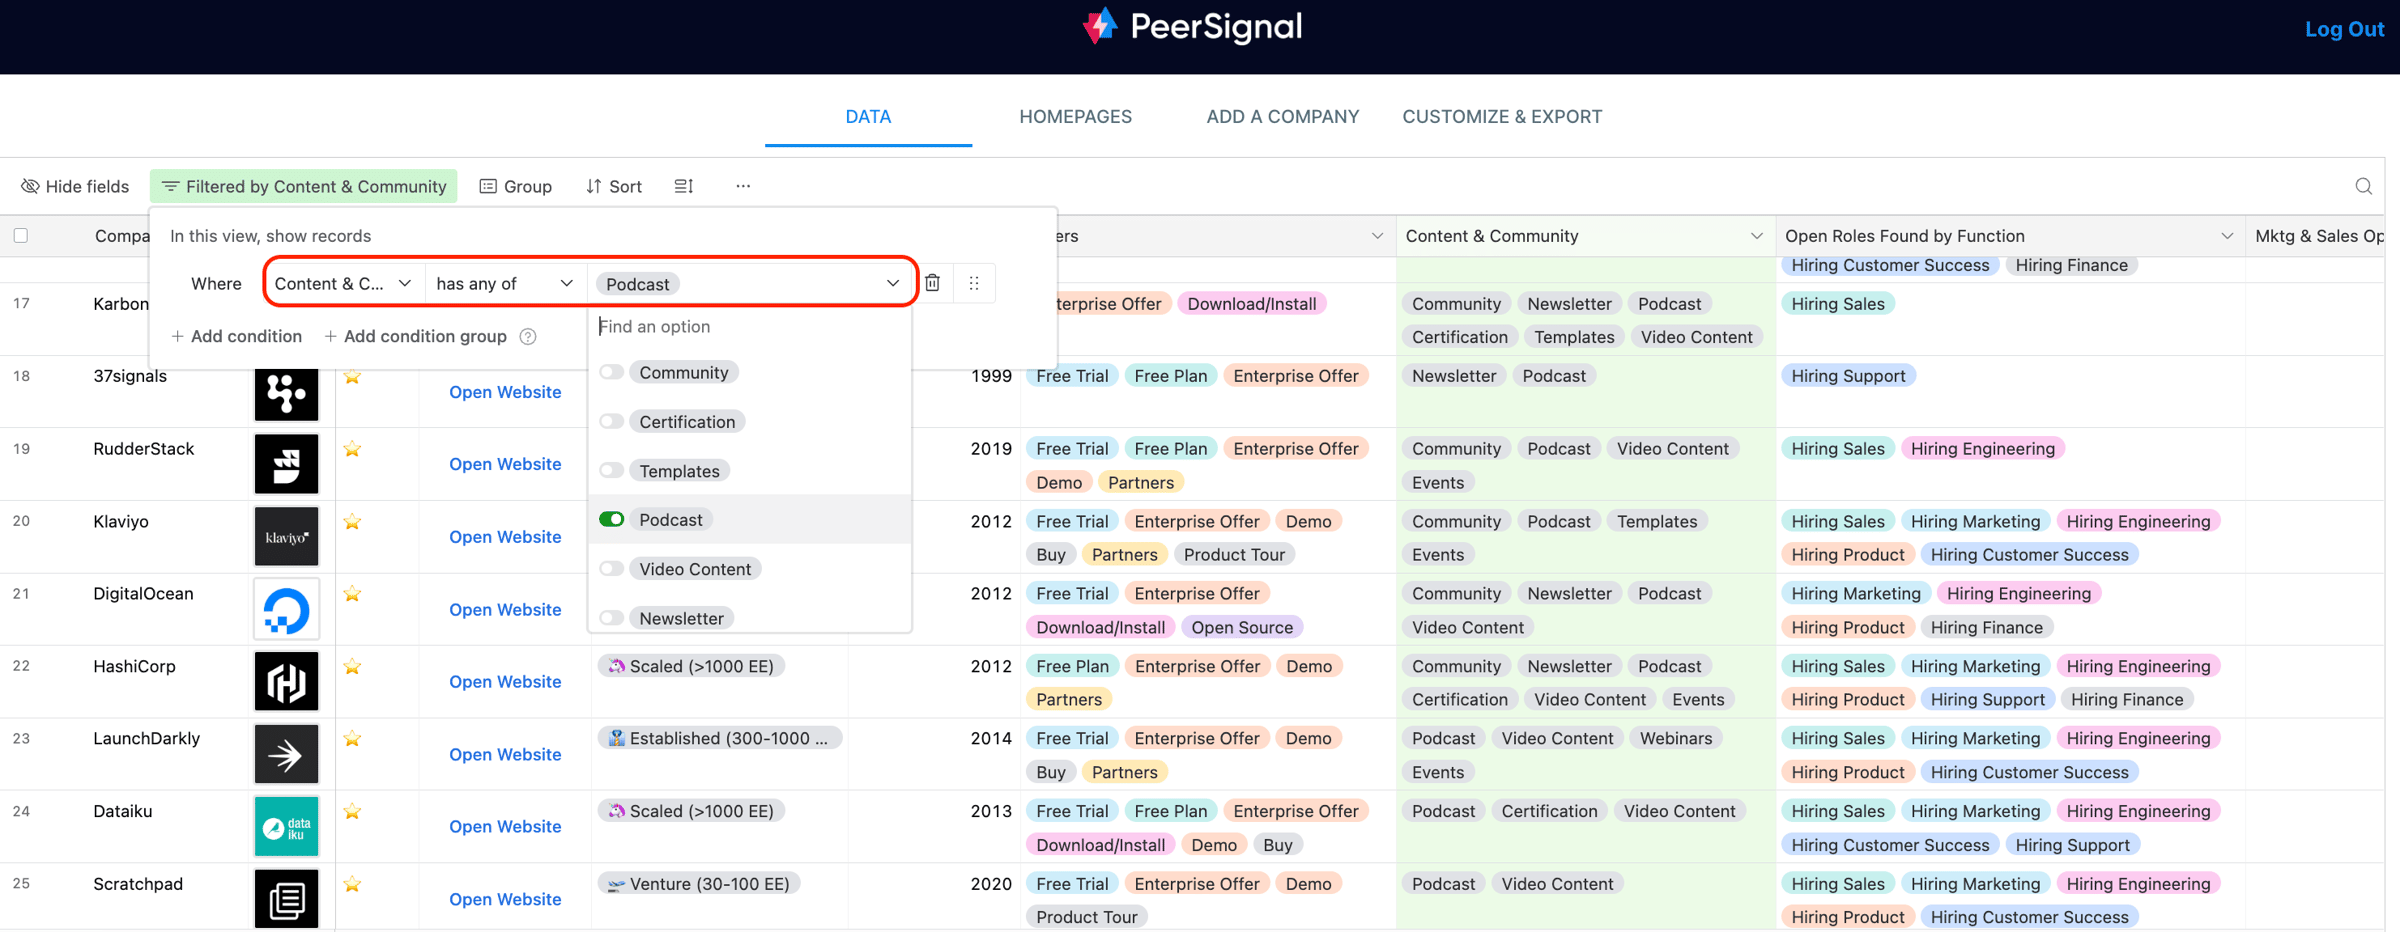
Task: Open Website link for Klaviyo
Action: [505, 537]
